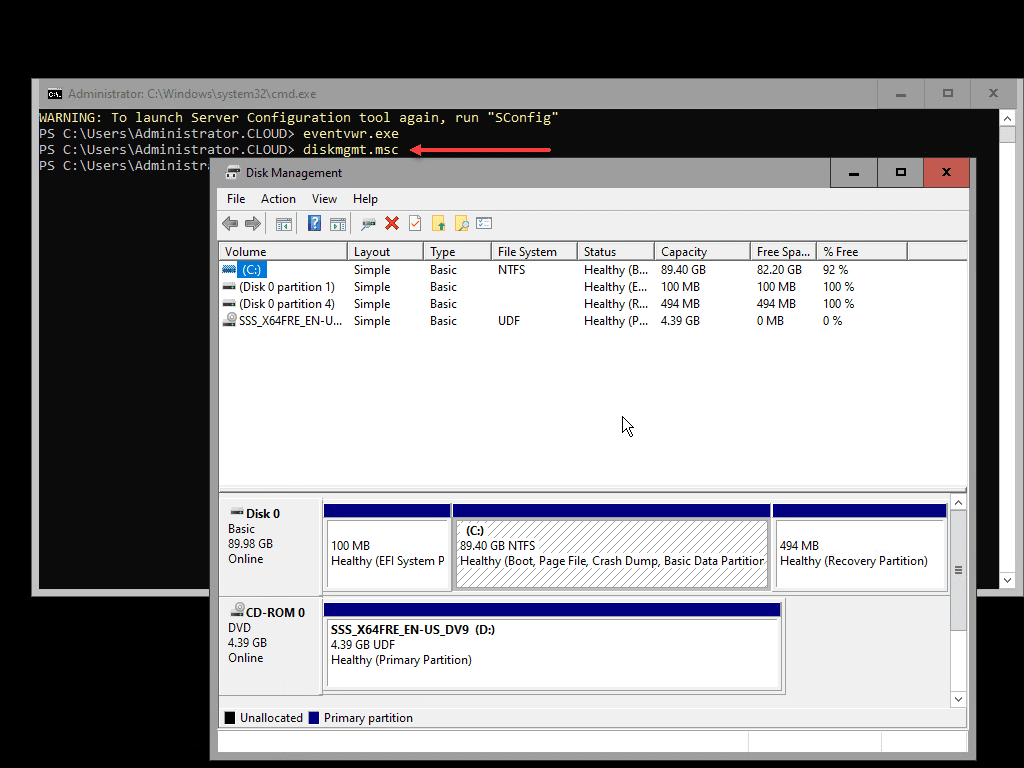Open Help with the blue question mark icon
Image resolution: width=1024 pixels, height=768 pixels.
314,224
